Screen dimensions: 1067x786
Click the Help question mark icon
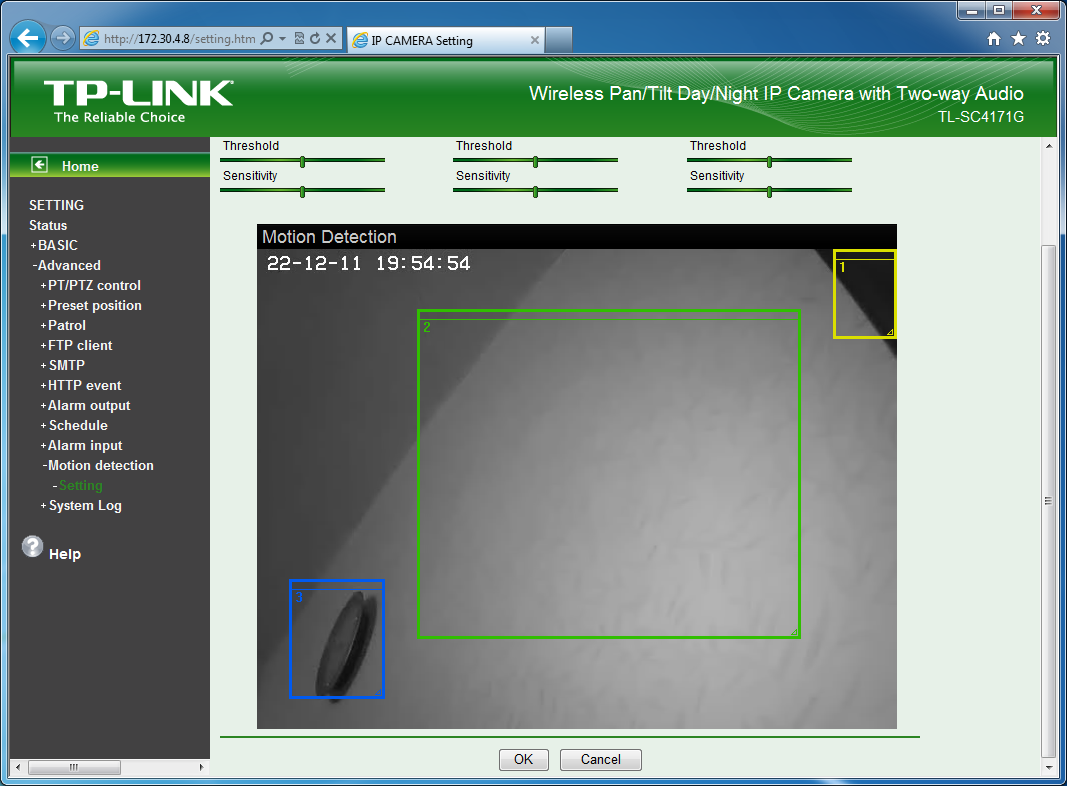(32, 546)
